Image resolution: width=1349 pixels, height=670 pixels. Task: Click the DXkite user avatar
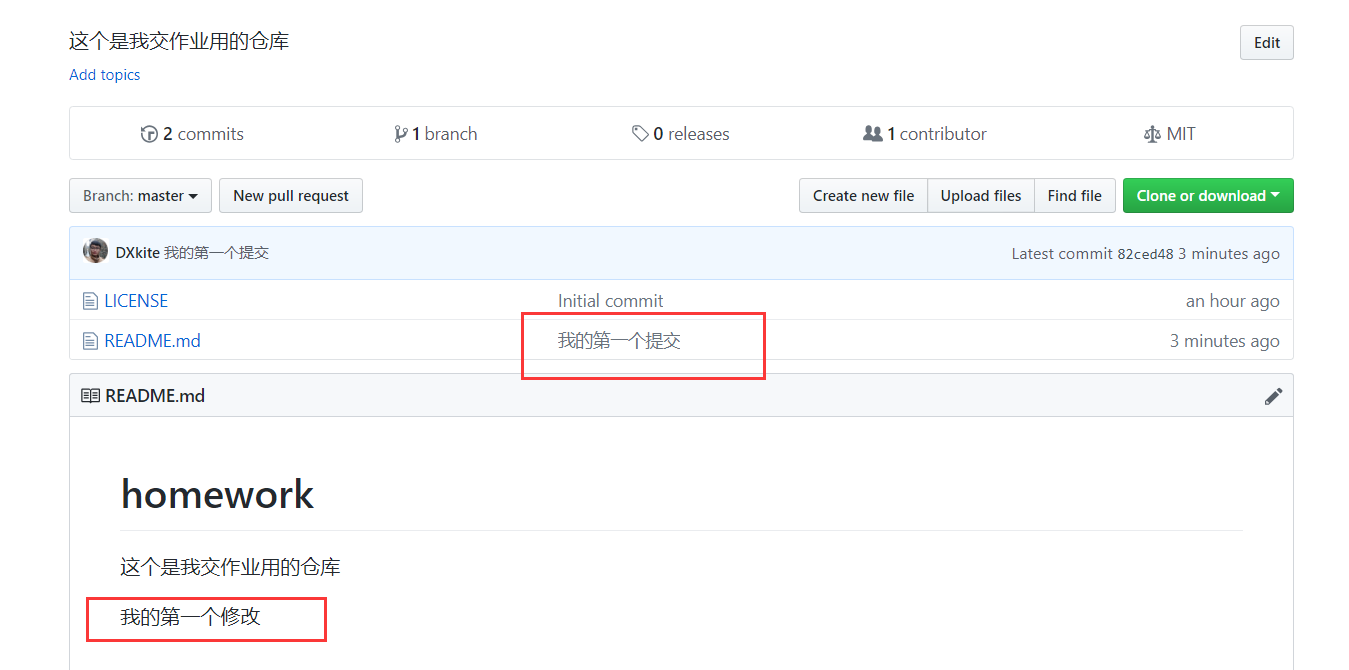95,252
